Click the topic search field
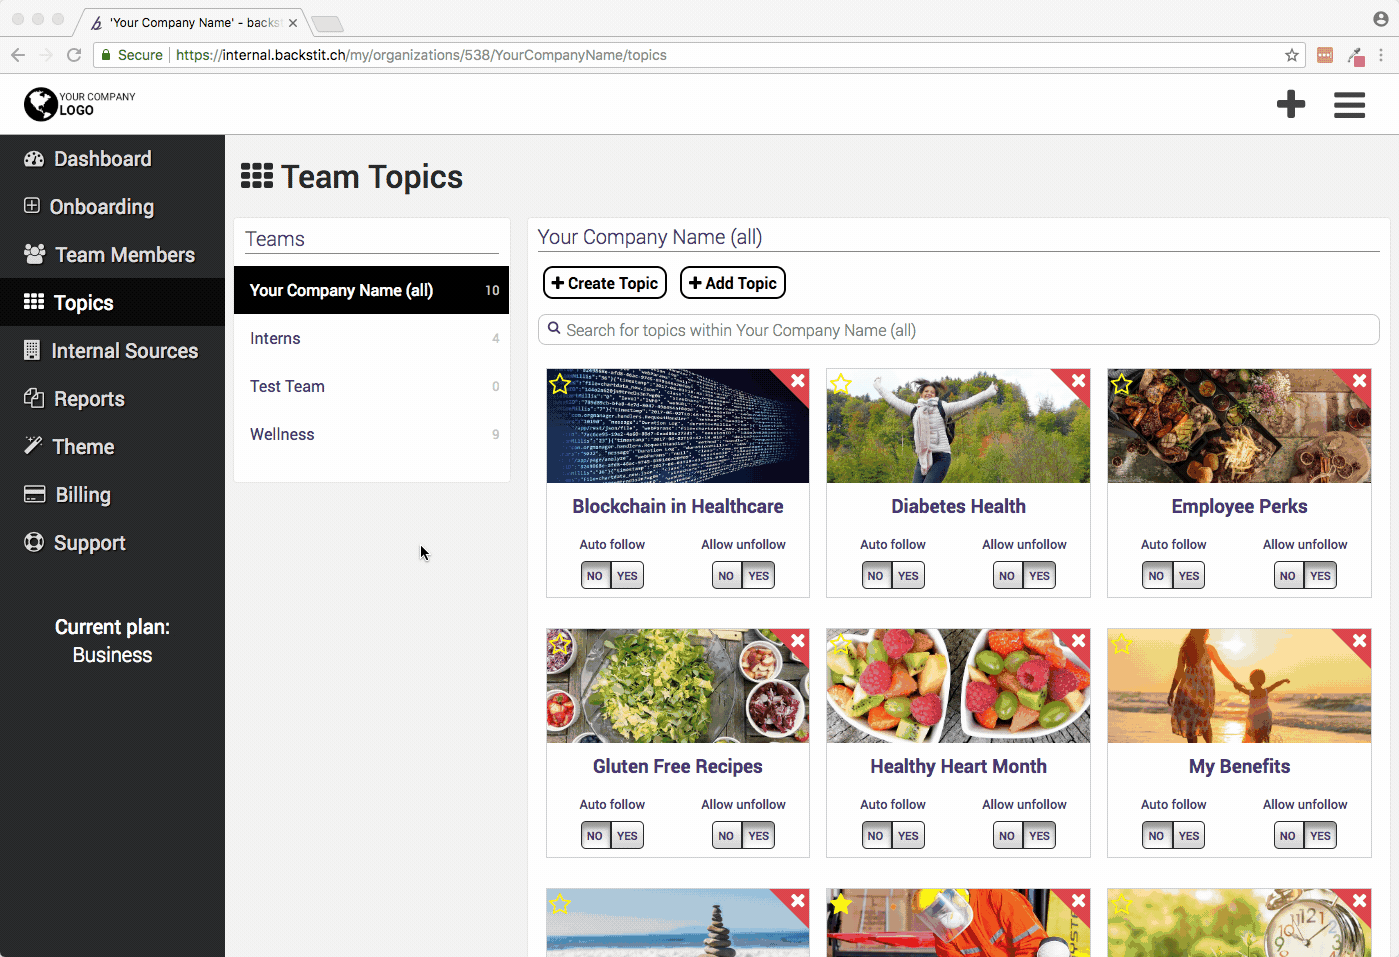 click(958, 330)
